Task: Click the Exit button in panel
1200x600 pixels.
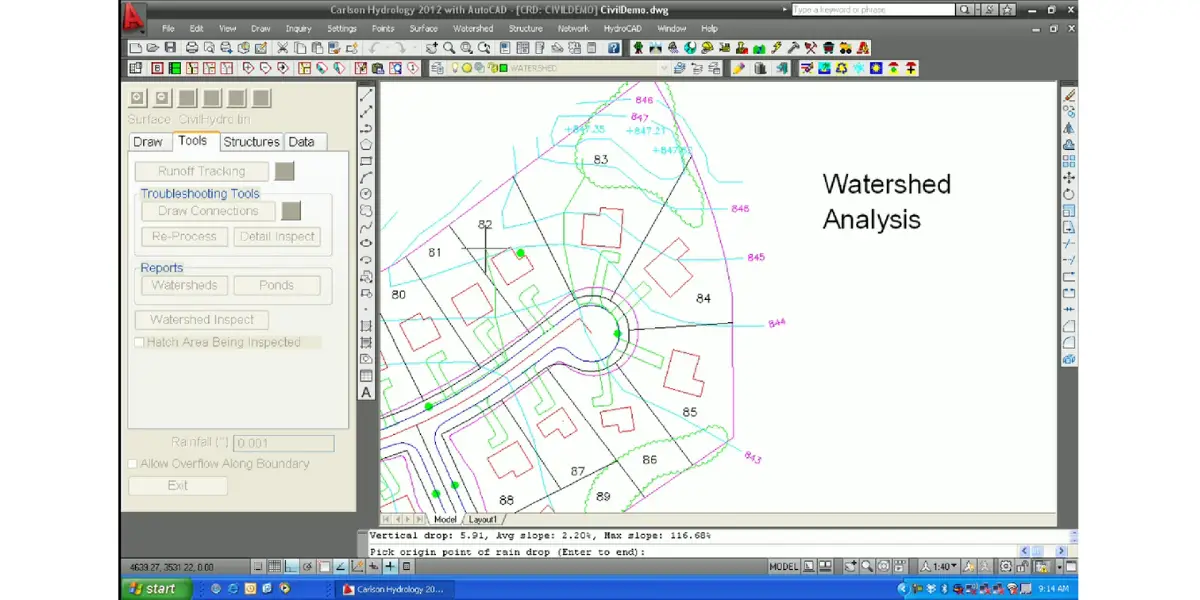Action: coord(178,485)
